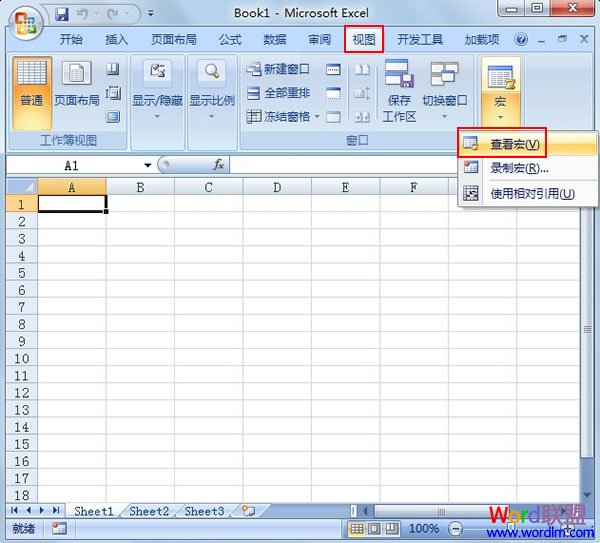Click the Select All corner button
Image resolution: width=600 pixels, height=543 pixels.
22,187
